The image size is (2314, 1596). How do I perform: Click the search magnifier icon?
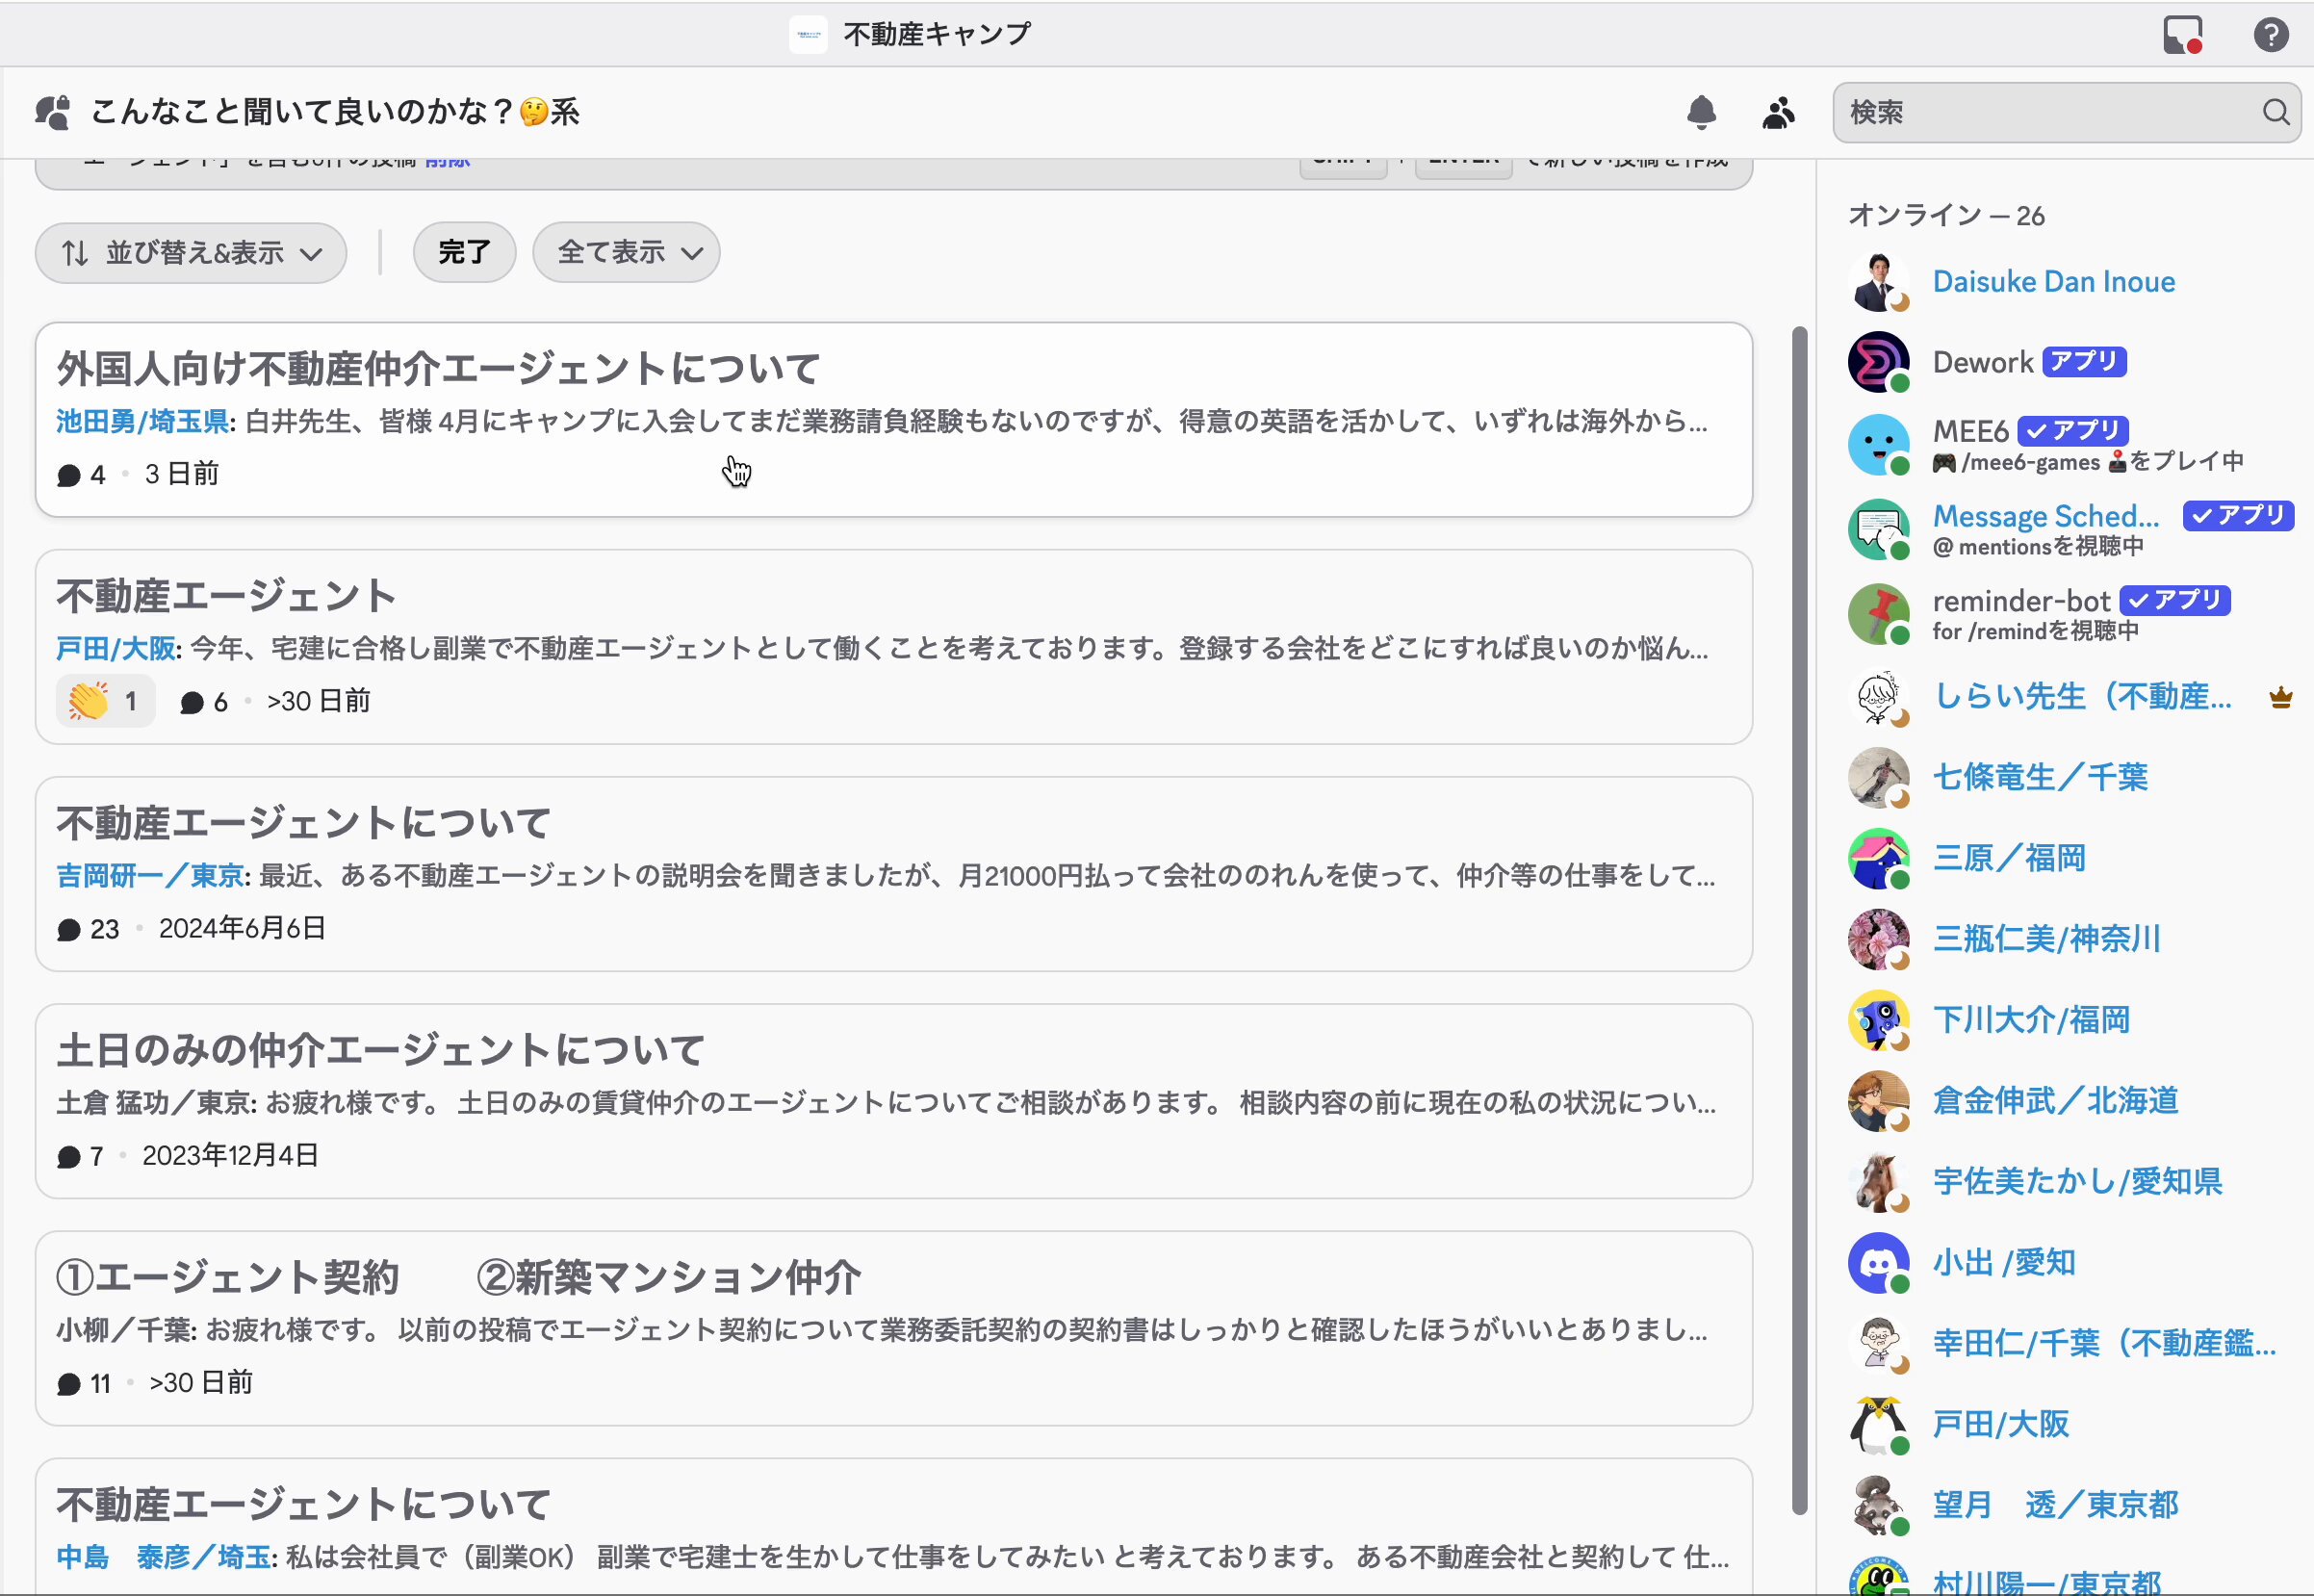[2276, 112]
